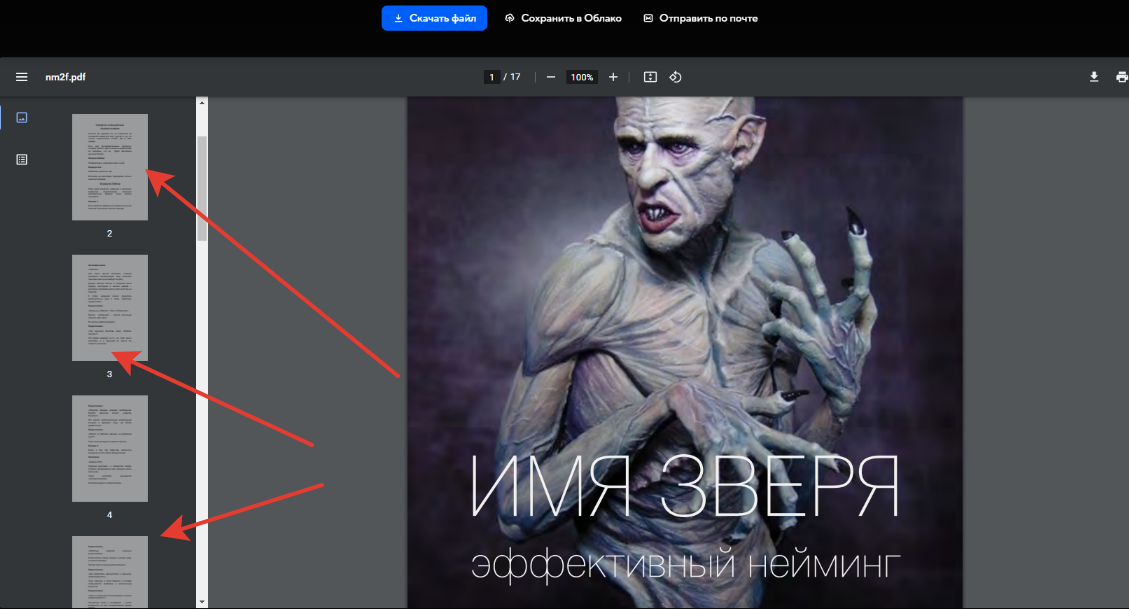Image resolution: width=1129 pixels, height=609 pixels.
Task: Click the fit to page icon
Action: (x=650, y=77)
